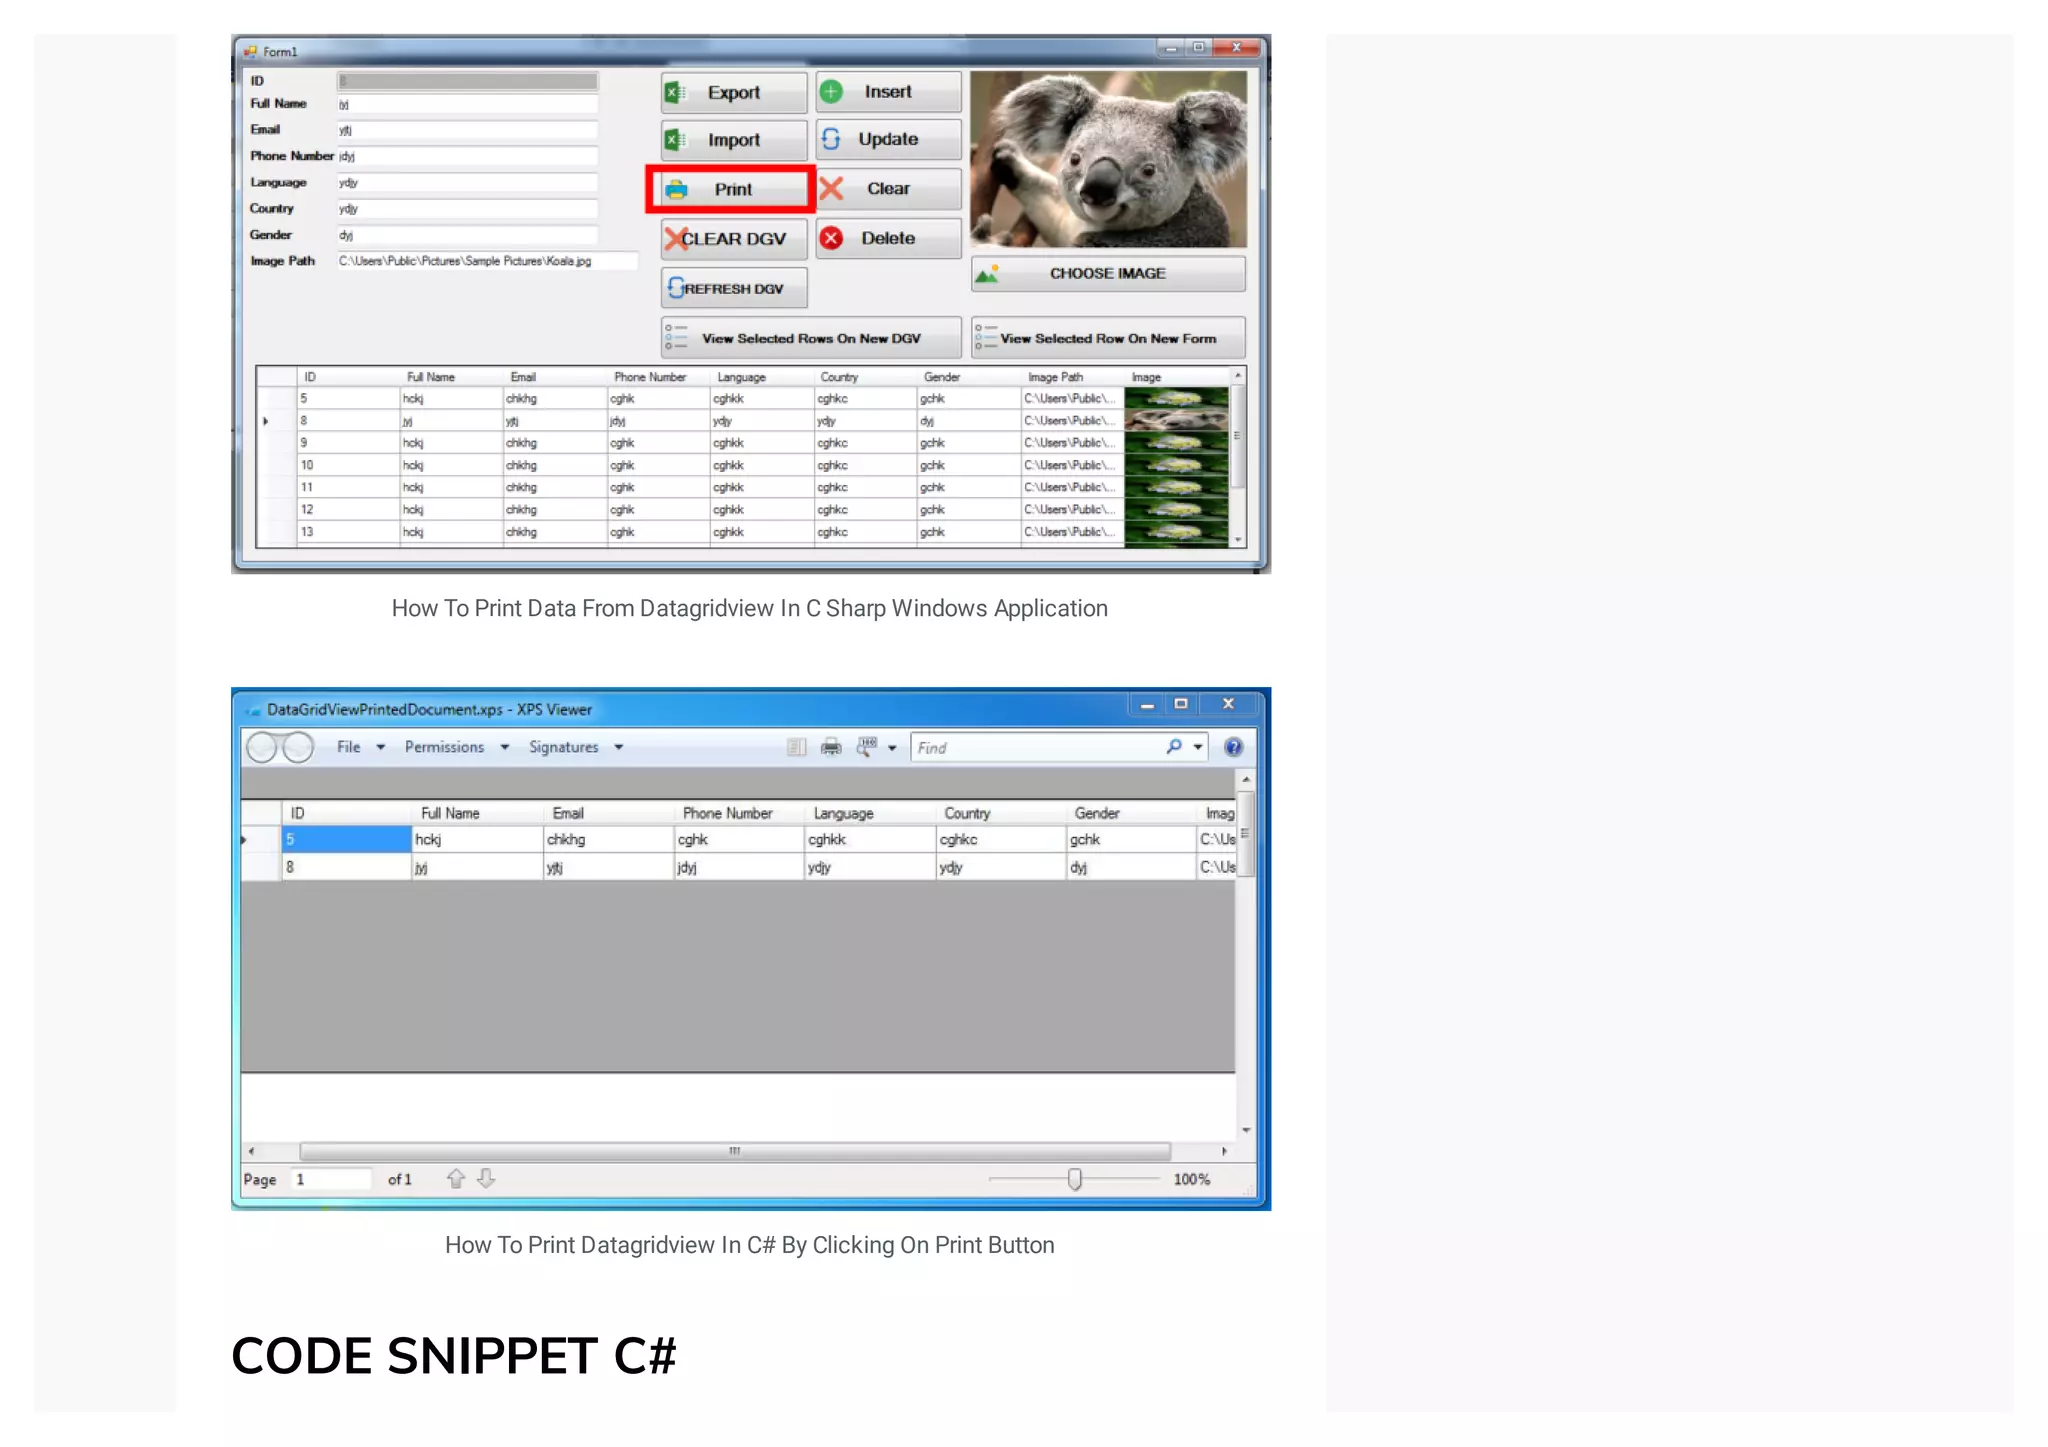
Task: Click the koala thumbnail in row 8 of grid
Action: pyautogui.click(x=1176, y=421)
